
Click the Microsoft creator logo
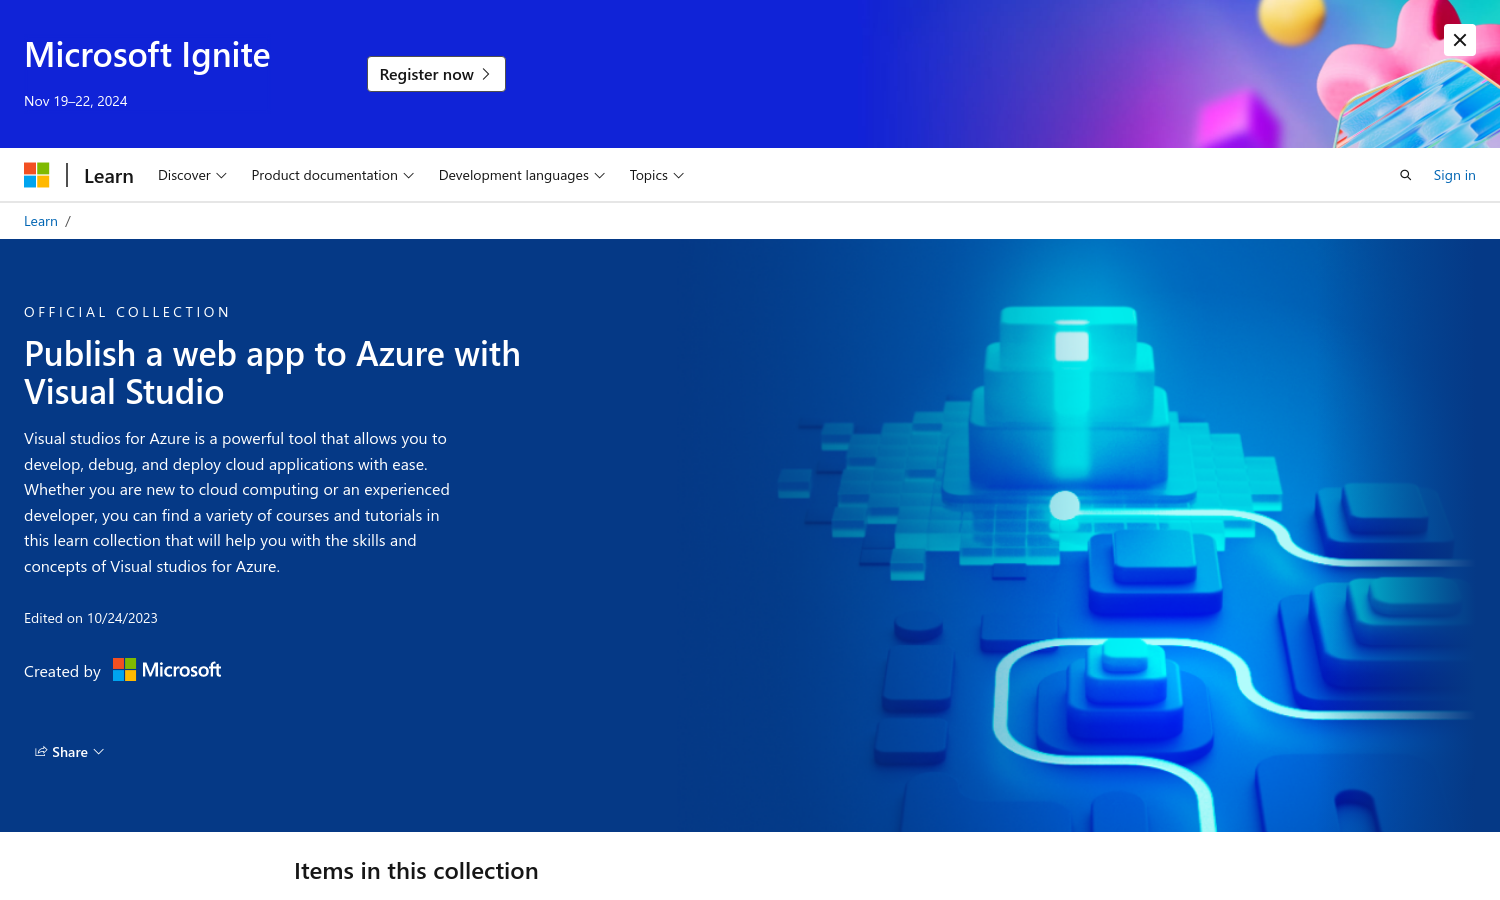167,670
